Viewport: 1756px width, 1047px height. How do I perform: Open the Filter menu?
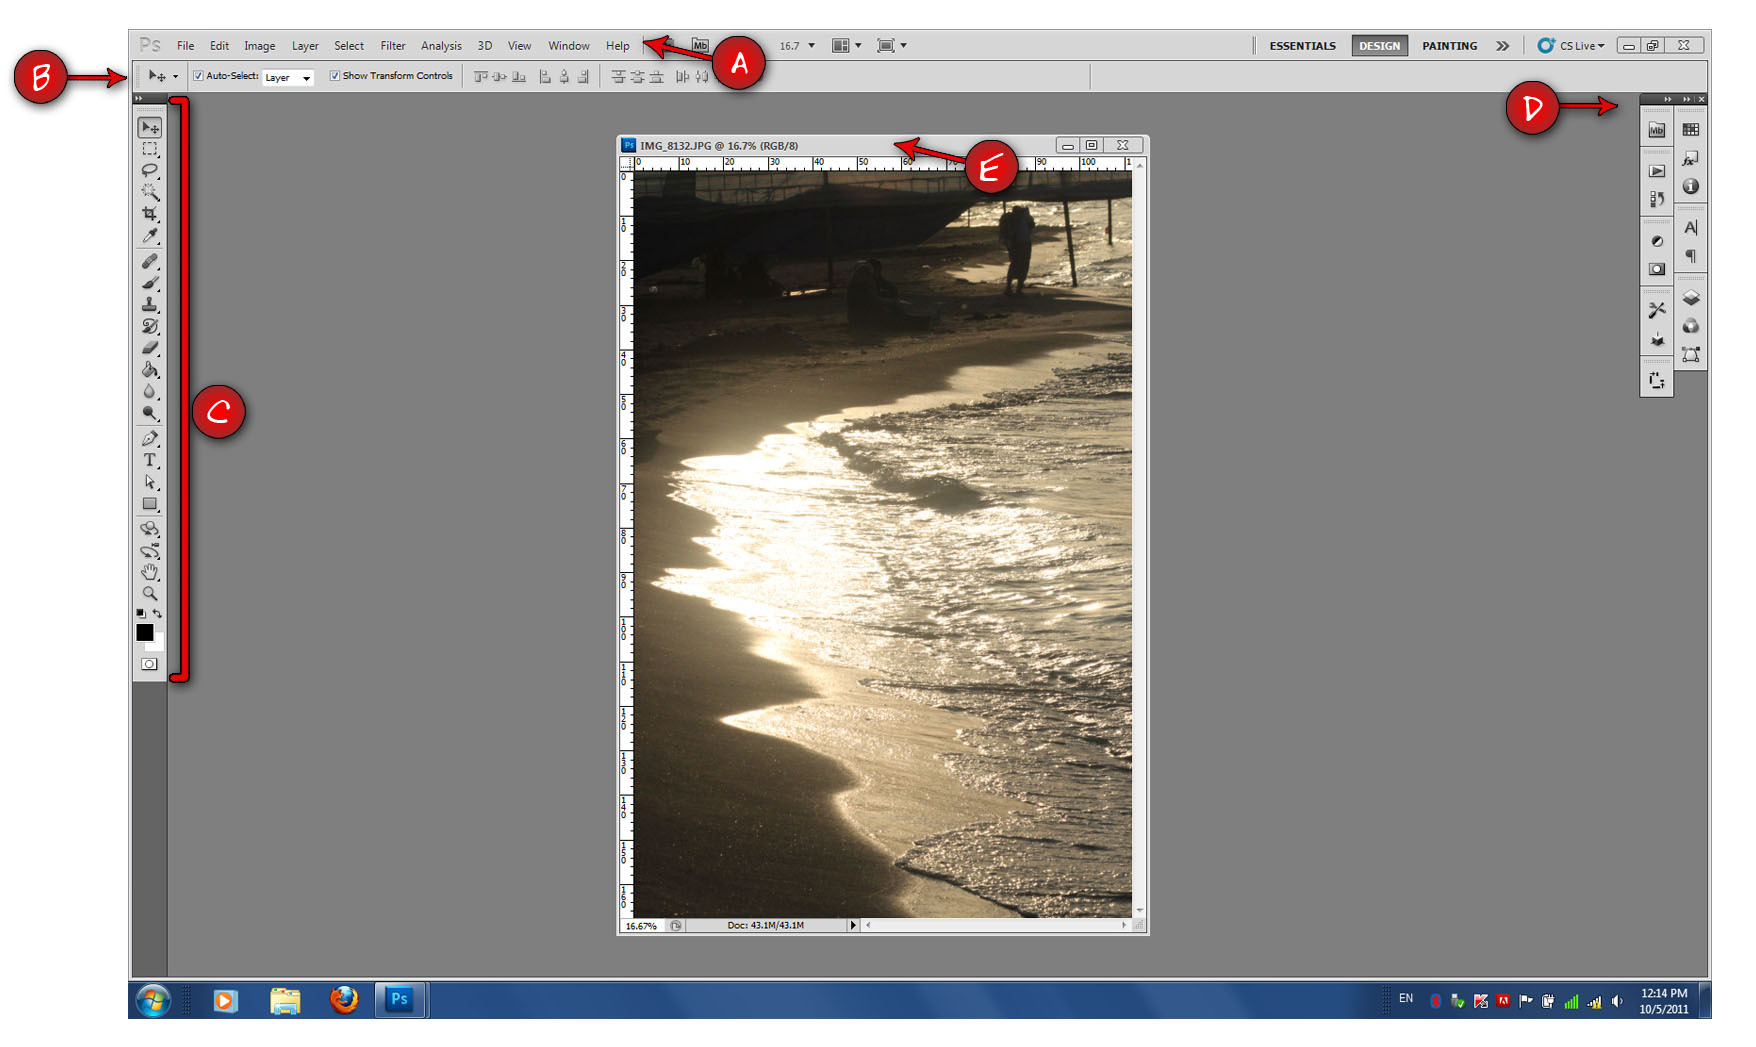(392, 46)
